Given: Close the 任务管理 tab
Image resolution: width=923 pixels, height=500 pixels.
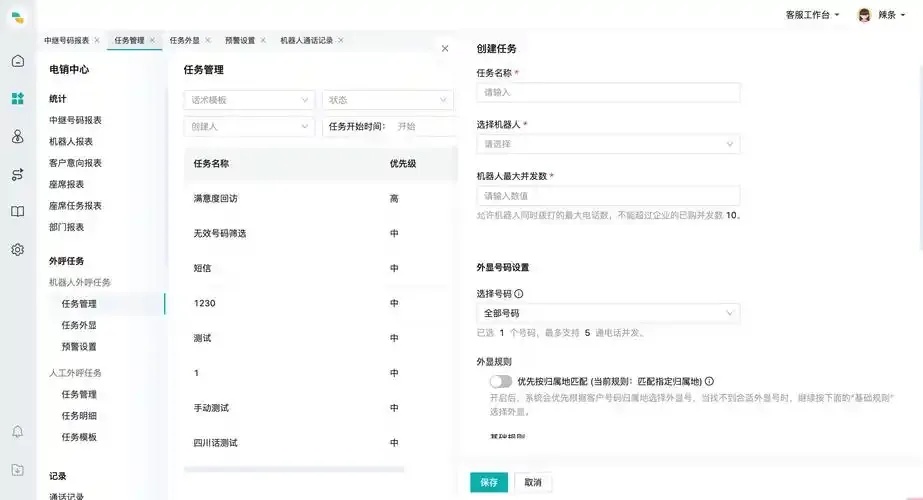Looking at the screenshot, I should pos(152,40).
